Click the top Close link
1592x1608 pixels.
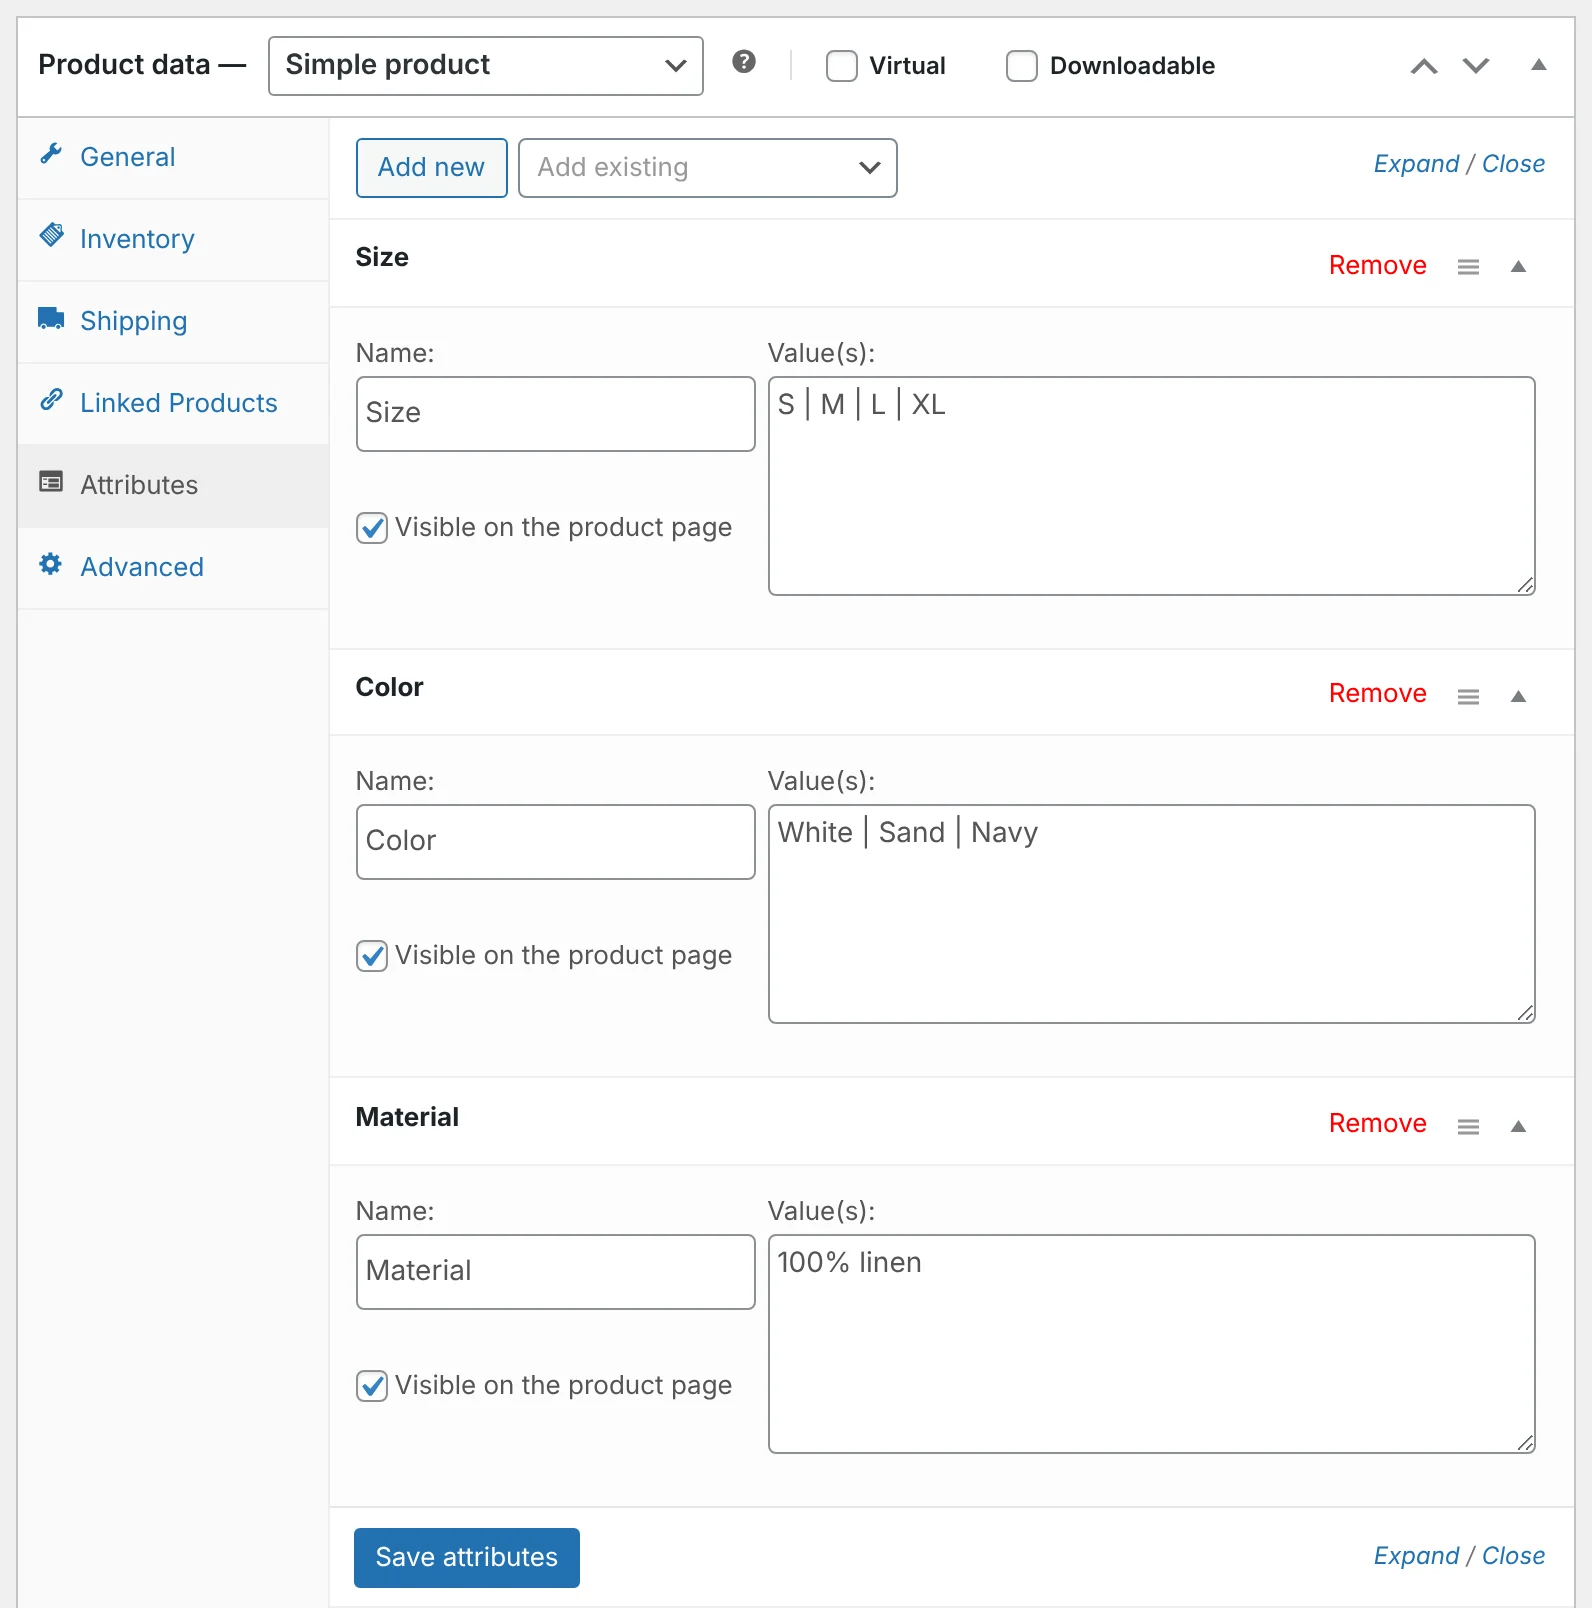pyautogui.click(x=1513, y=164)
